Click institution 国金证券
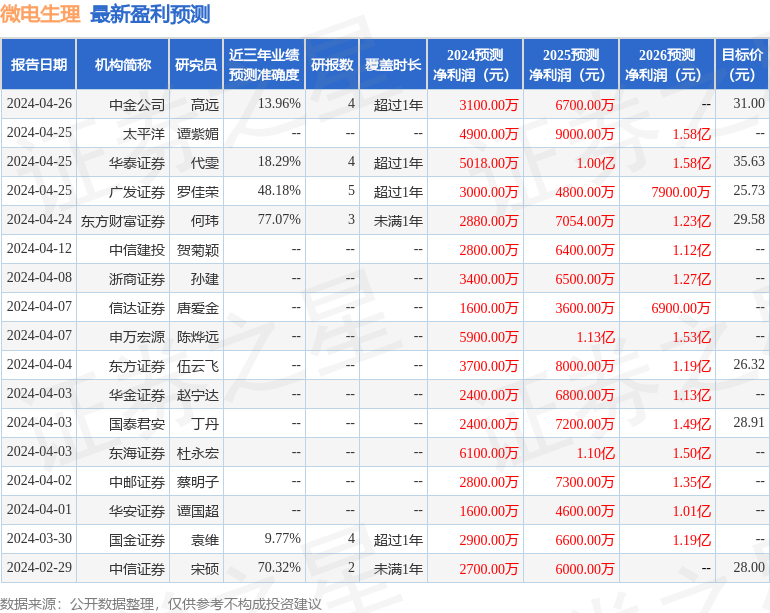This screenshot has height=613, width=770. click(137, 539)
